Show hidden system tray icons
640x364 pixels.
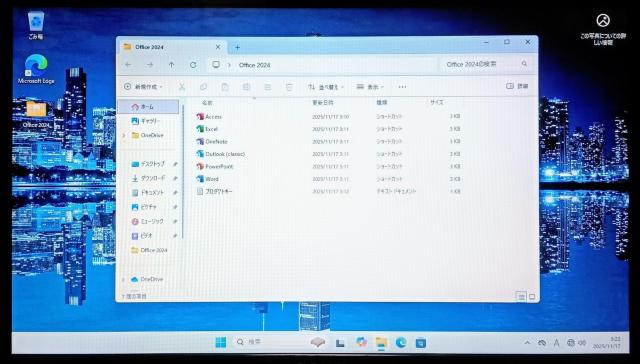(x=527, y=343)
